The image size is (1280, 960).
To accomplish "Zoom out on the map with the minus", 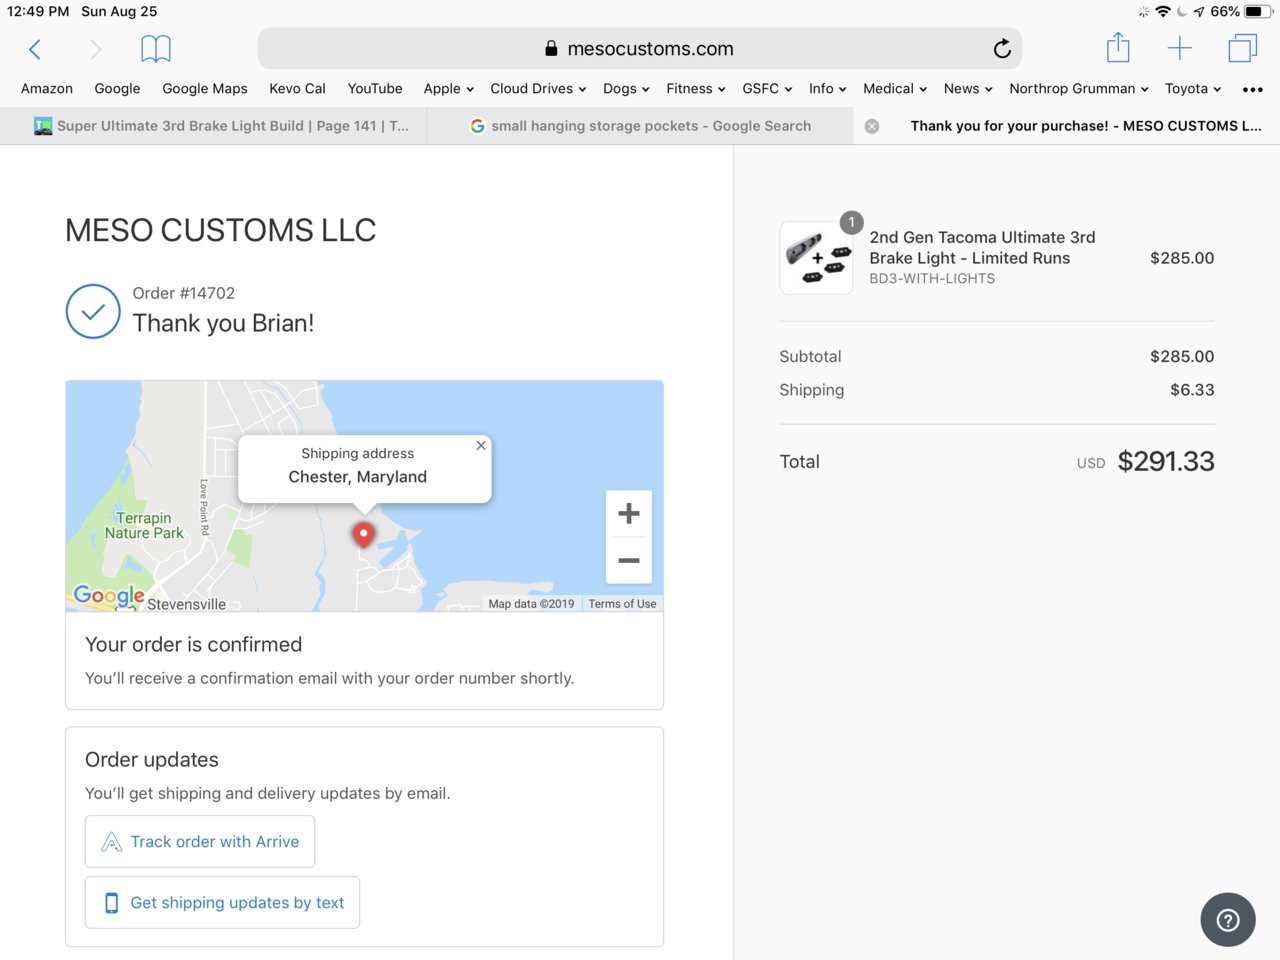I will coord(629,560).
